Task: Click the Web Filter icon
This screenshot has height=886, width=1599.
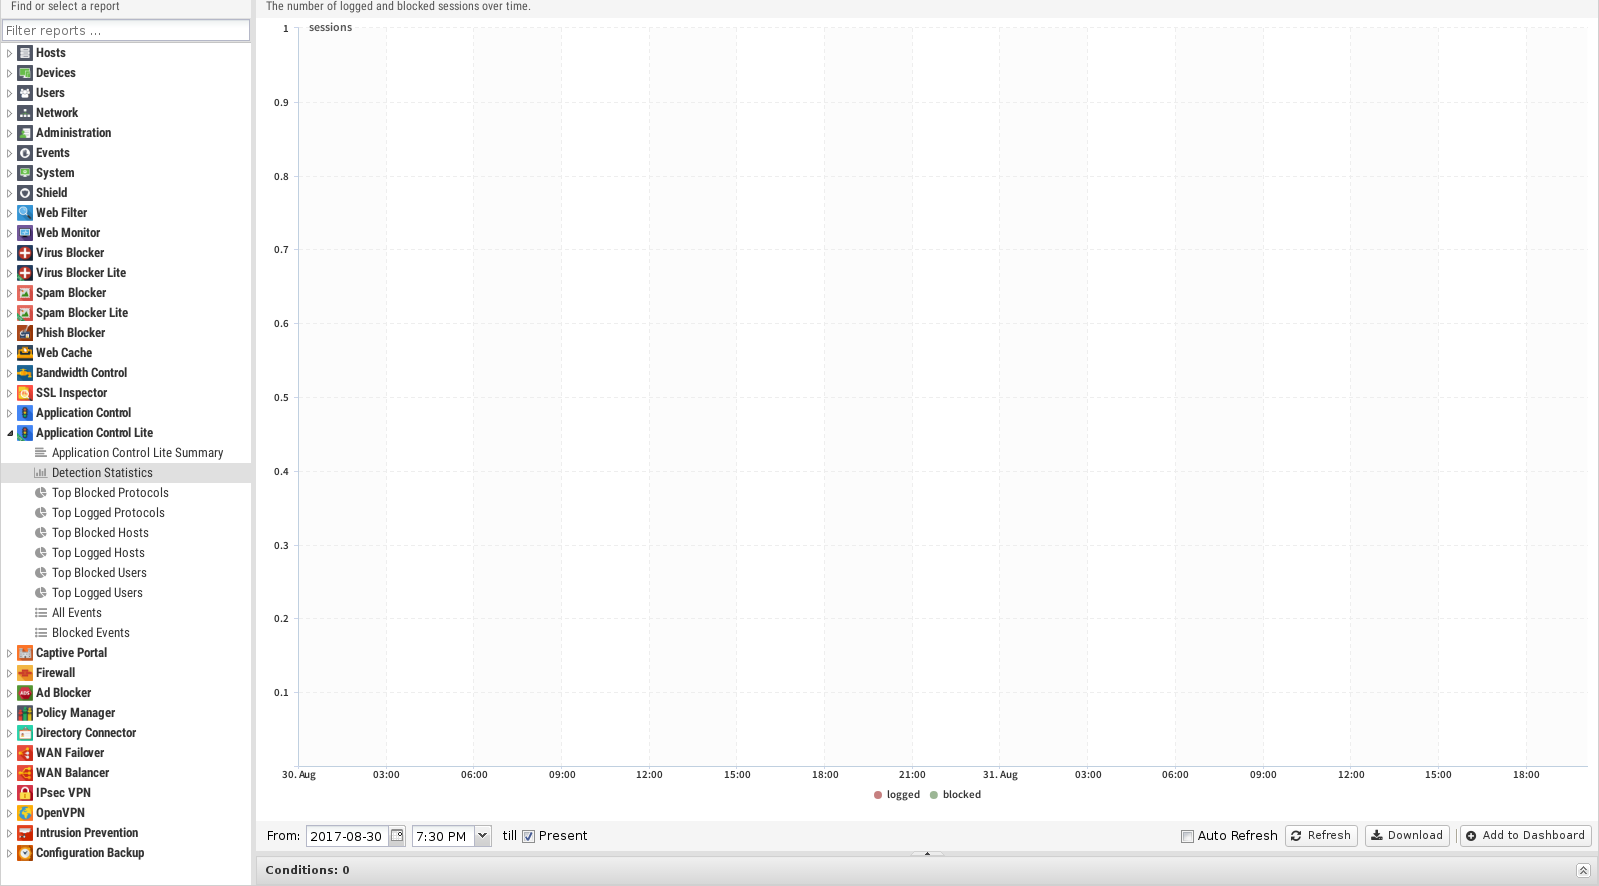Action: 25,213
